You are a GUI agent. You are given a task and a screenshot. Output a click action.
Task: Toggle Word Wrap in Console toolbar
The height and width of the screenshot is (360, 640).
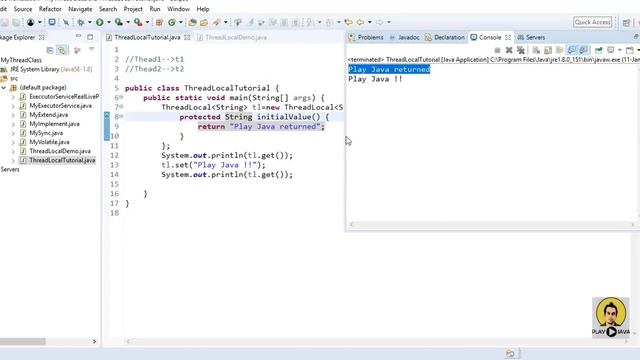click(x=560, y=50)
